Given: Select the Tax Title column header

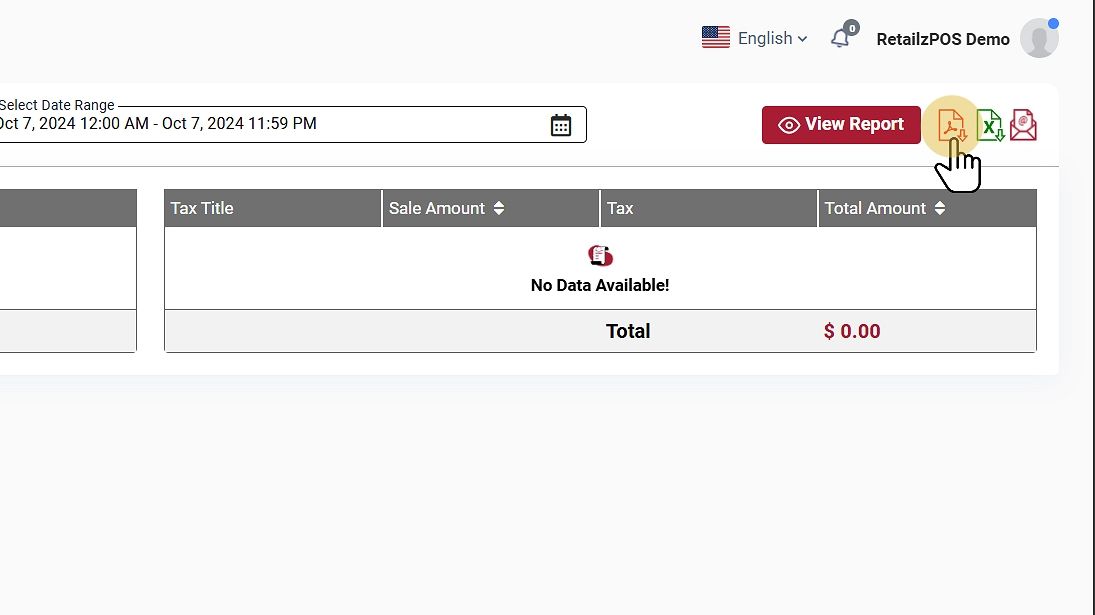Looking at the screenshot, I should click(202, 208).
